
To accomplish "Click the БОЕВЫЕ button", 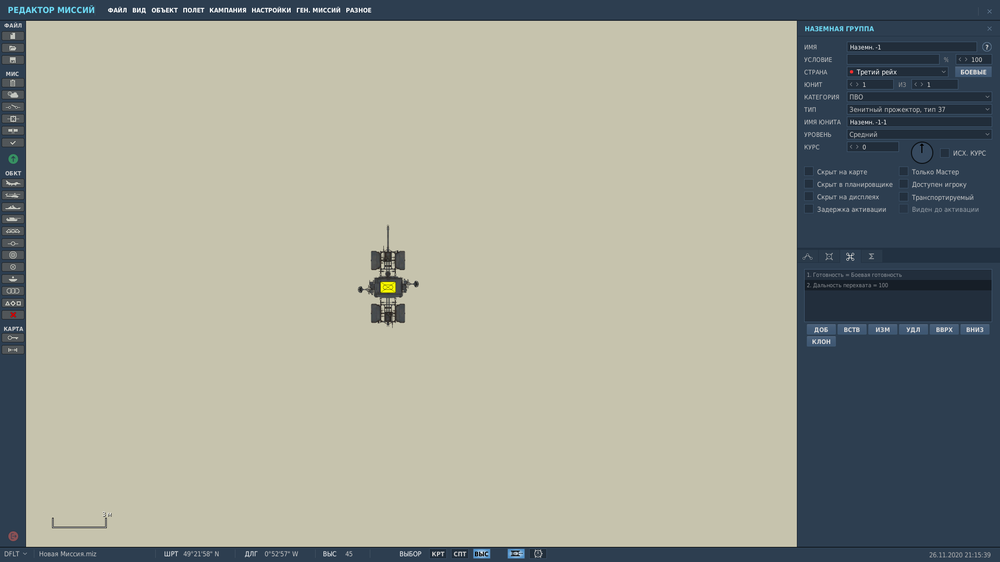I will [973, 72].
